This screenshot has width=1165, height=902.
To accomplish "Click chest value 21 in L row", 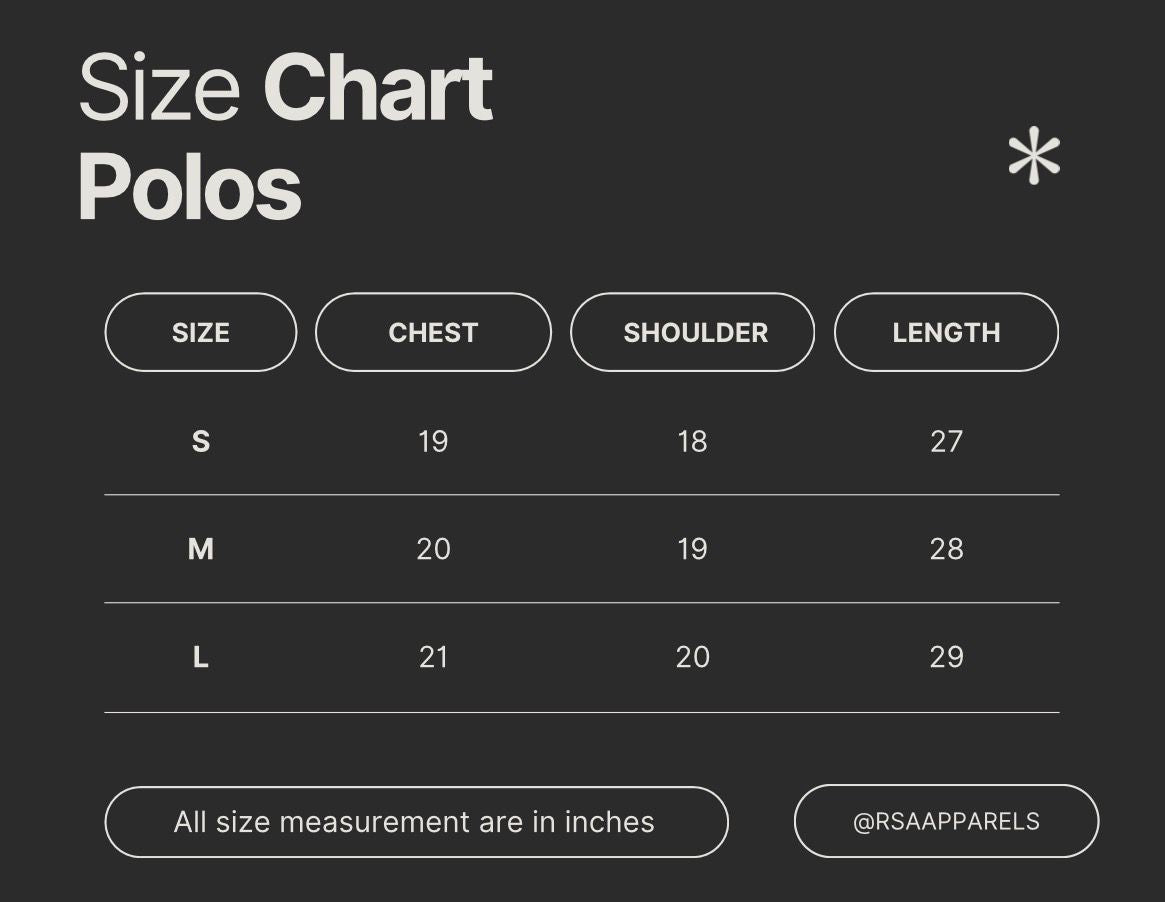I will (x=433, y=657).
